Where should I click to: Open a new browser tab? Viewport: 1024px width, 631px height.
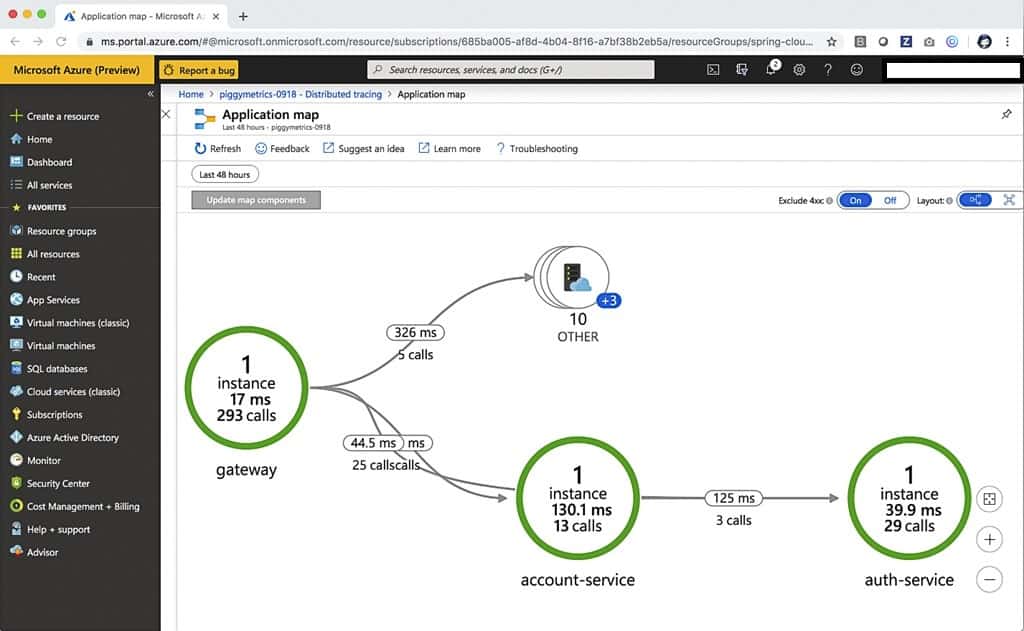(243, 16)
